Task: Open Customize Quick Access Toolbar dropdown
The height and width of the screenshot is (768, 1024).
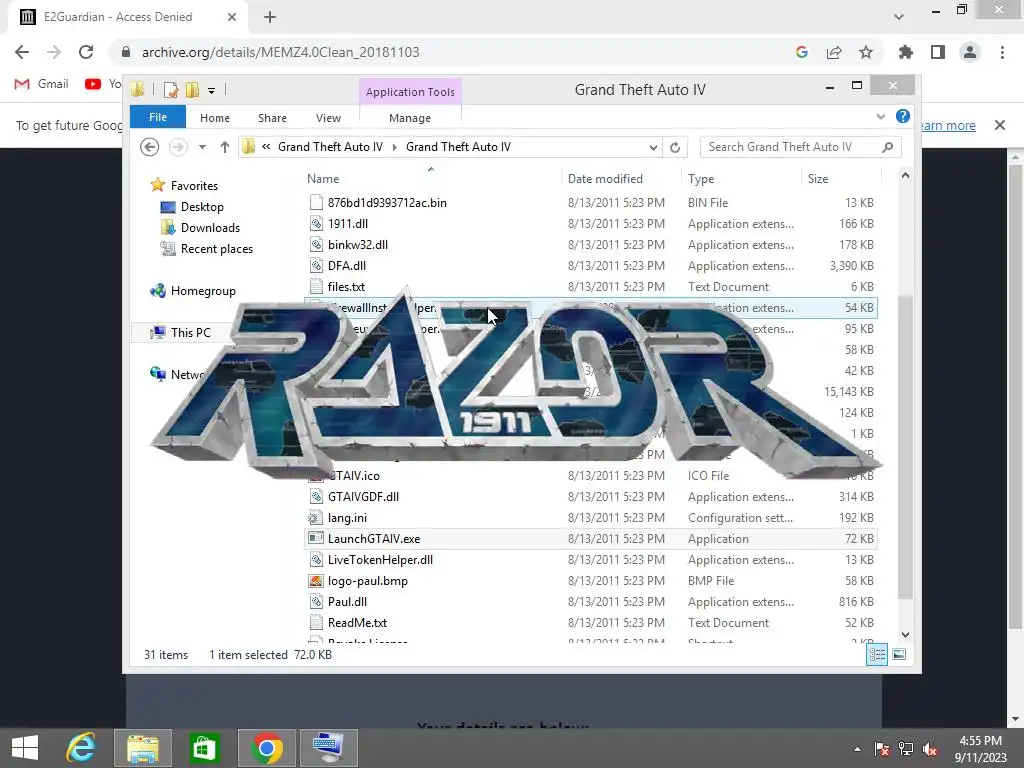Action: pos(212,91)
